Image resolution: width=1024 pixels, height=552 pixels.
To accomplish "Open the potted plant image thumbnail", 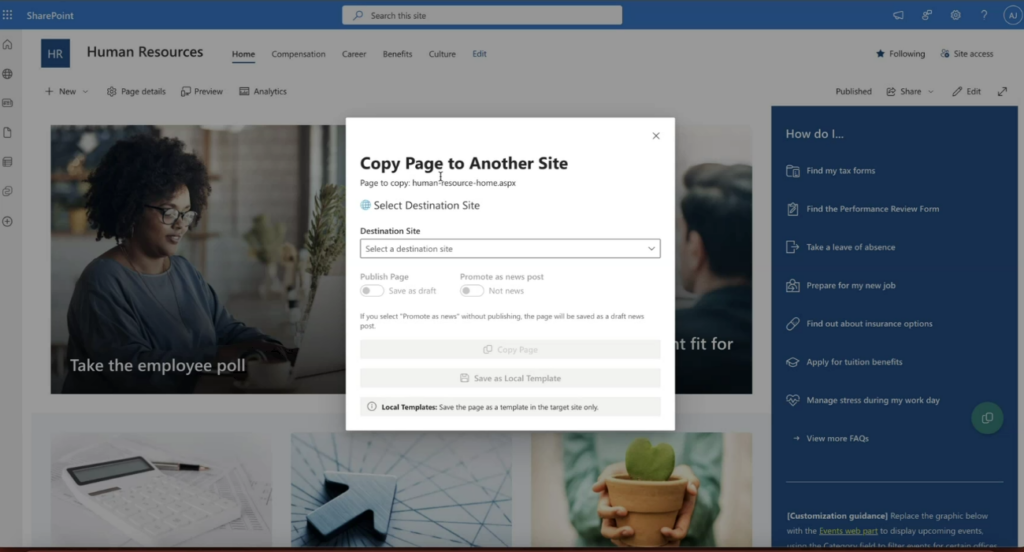I will [641, 489].
